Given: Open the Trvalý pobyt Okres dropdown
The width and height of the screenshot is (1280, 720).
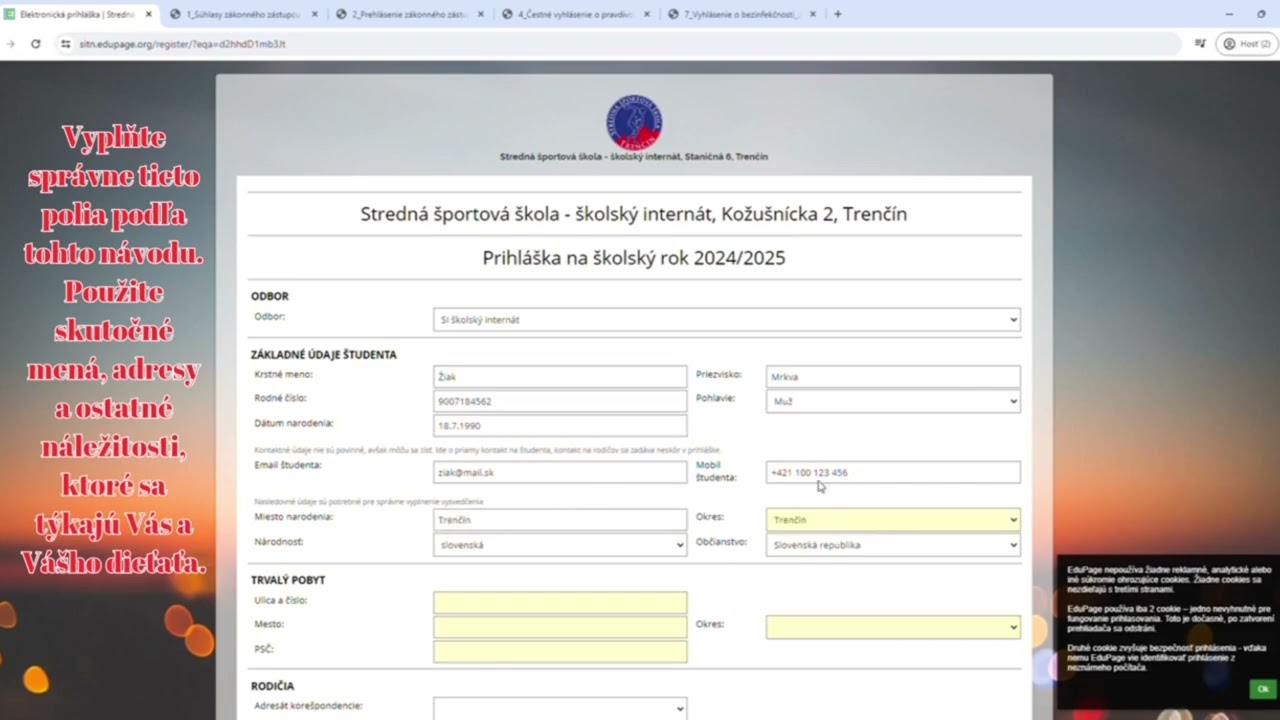Looking at the screenshot, I should (893, 627).
